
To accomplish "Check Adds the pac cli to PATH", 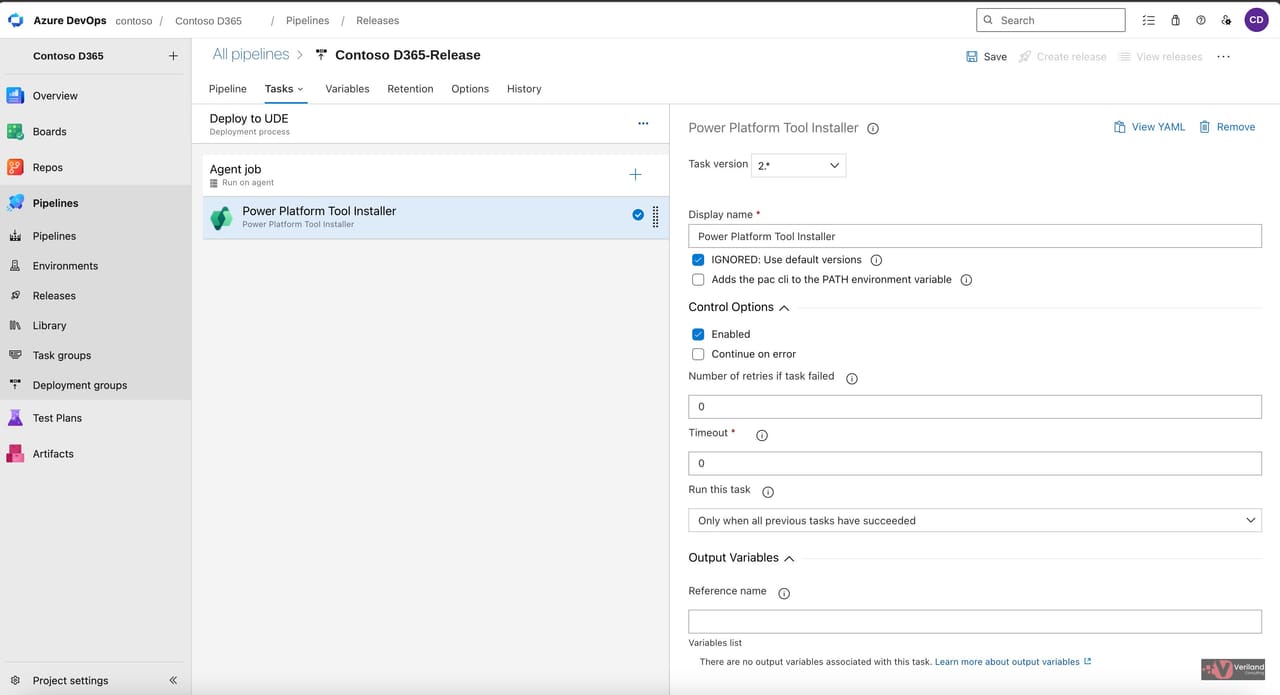I will 698,280.
